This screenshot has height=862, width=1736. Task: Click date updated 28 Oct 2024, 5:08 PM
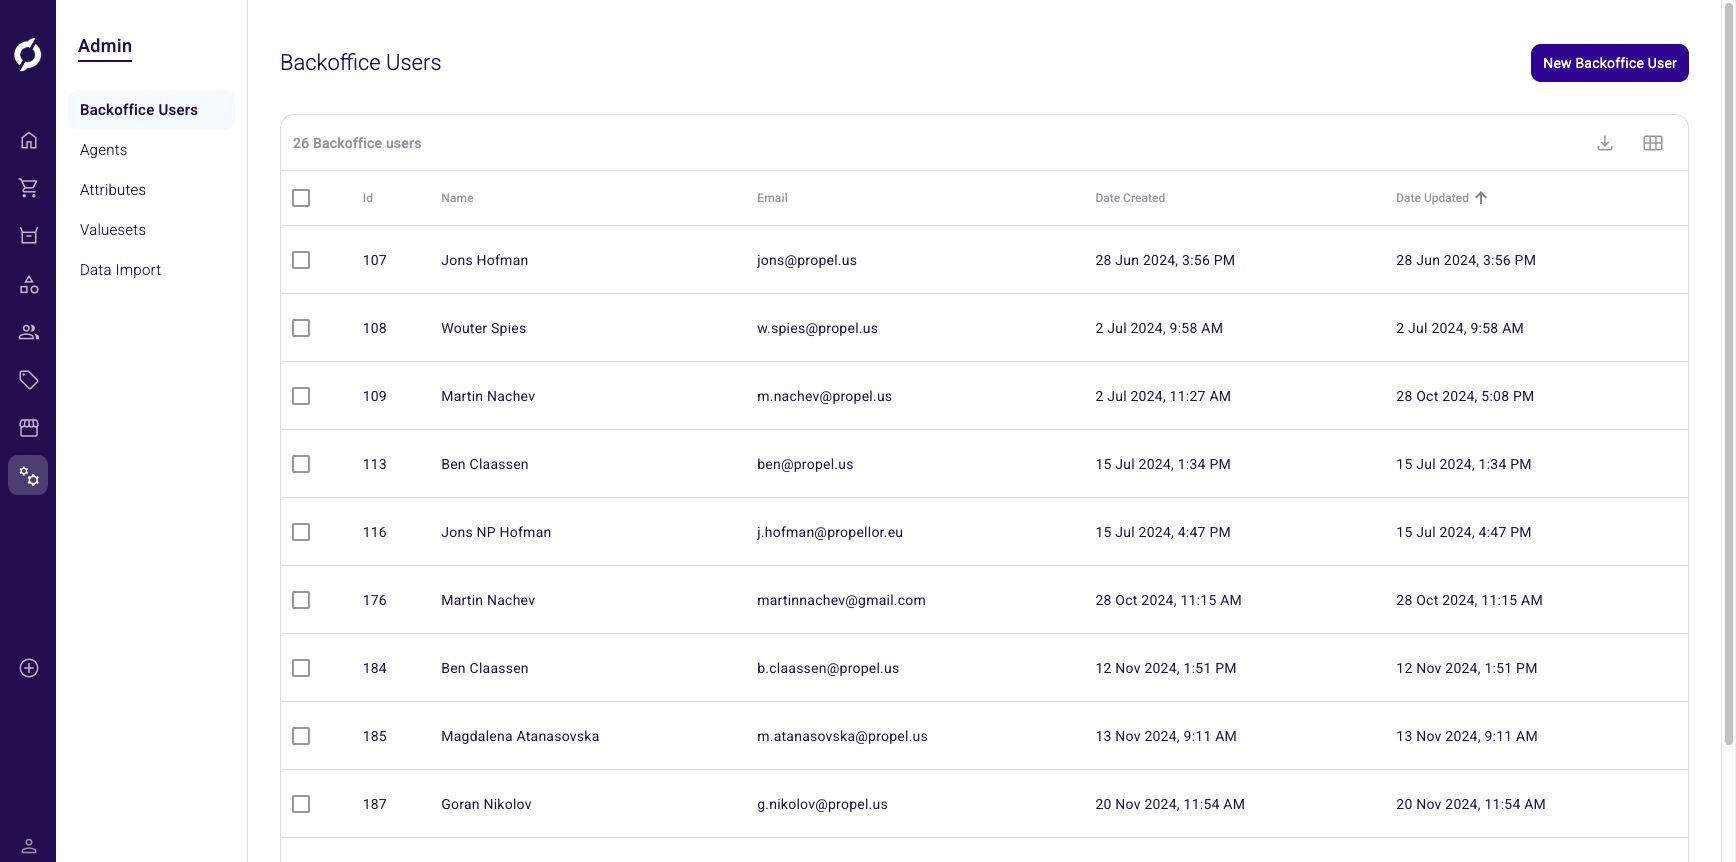pos(1465,396)
